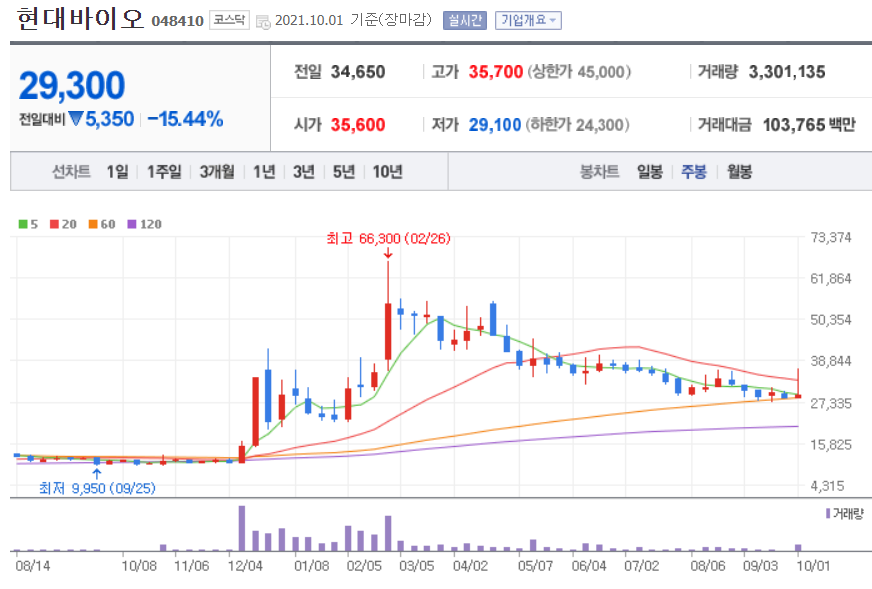Image resolution: width=872 pixels, height=589 pixels.
Task: Switch to the 3개월 line chart
Action: click(x=217, y=171)
